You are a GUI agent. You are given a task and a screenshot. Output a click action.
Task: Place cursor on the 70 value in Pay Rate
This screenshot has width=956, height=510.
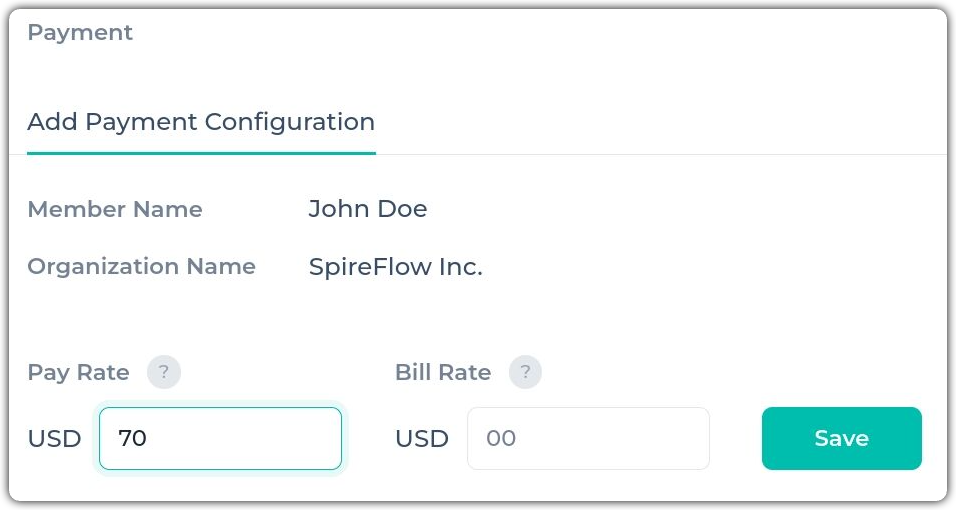pyautogui.click(x=132, y=438)
